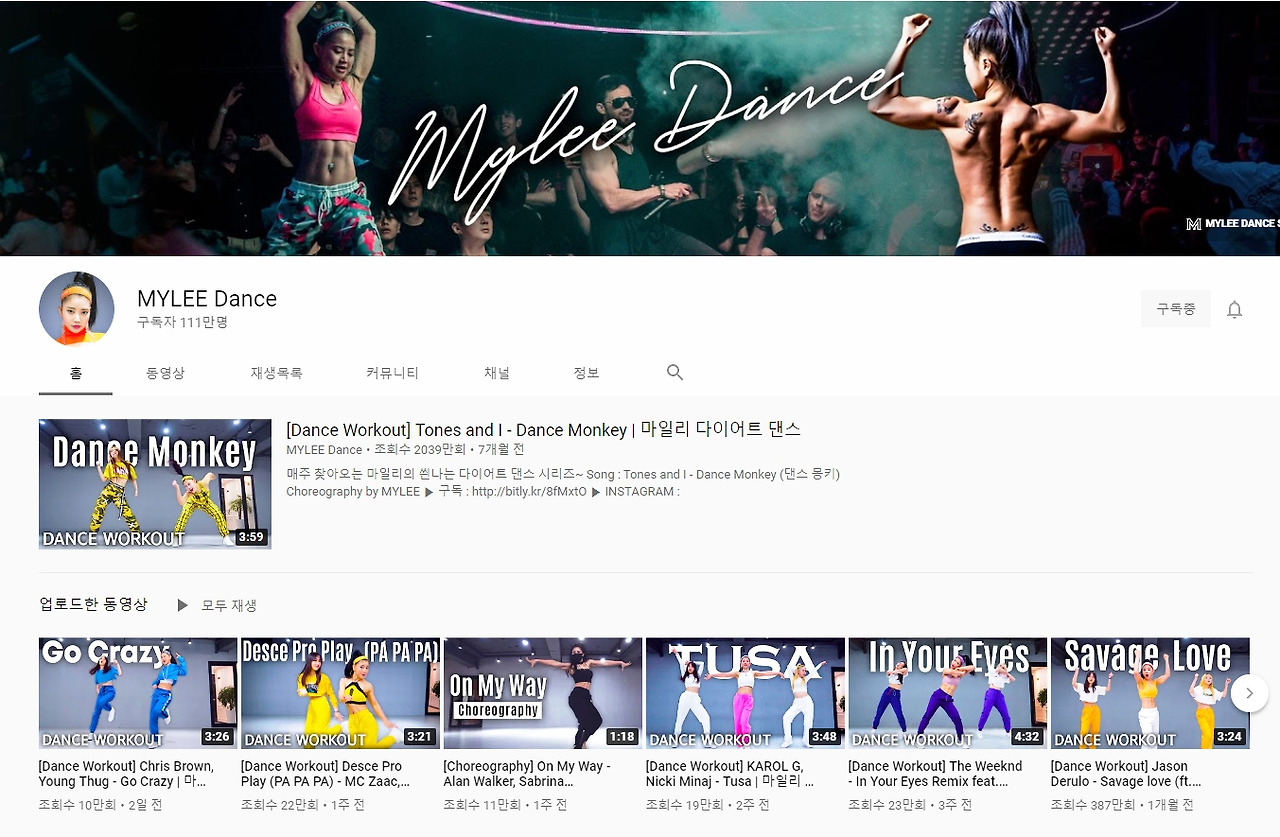Play the Go Crazy video thumbnail
The image size is (1280, 837).
click(138, 693)
